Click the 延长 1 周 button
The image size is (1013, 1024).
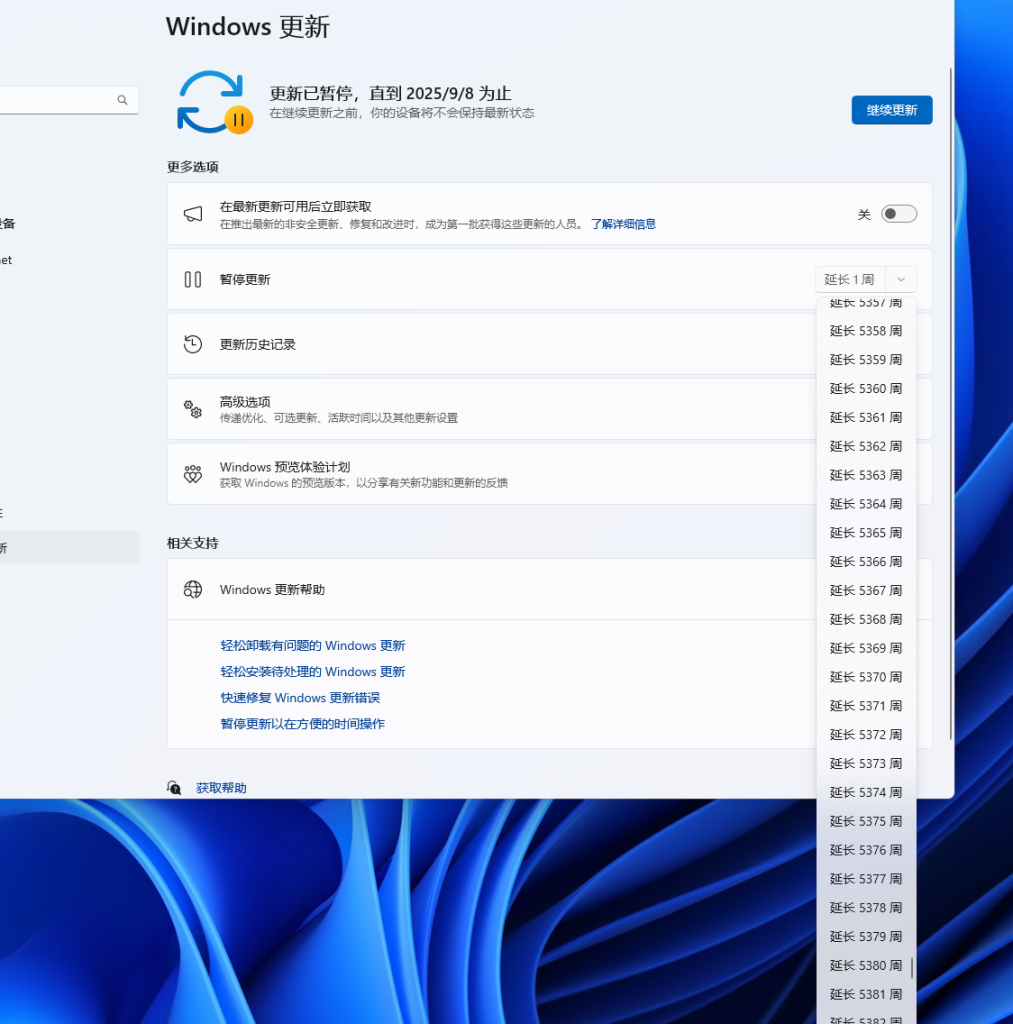[850, 280]
